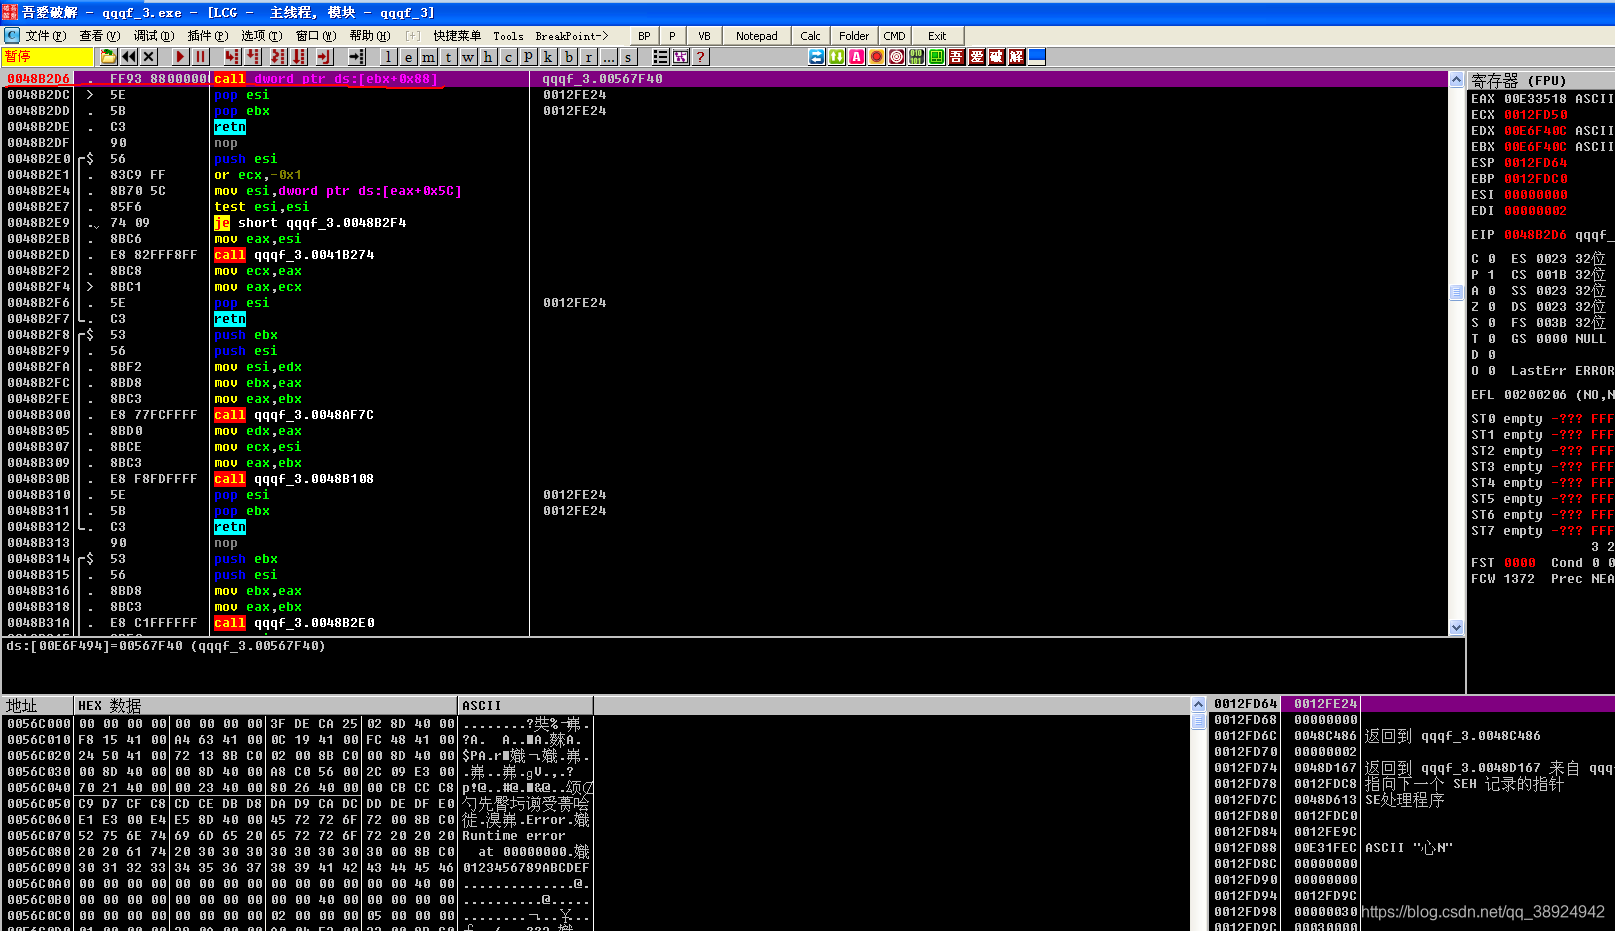Click the disassembly scrollbar down arrow
Screen dimensions: 1615x931
point(1456,627)
